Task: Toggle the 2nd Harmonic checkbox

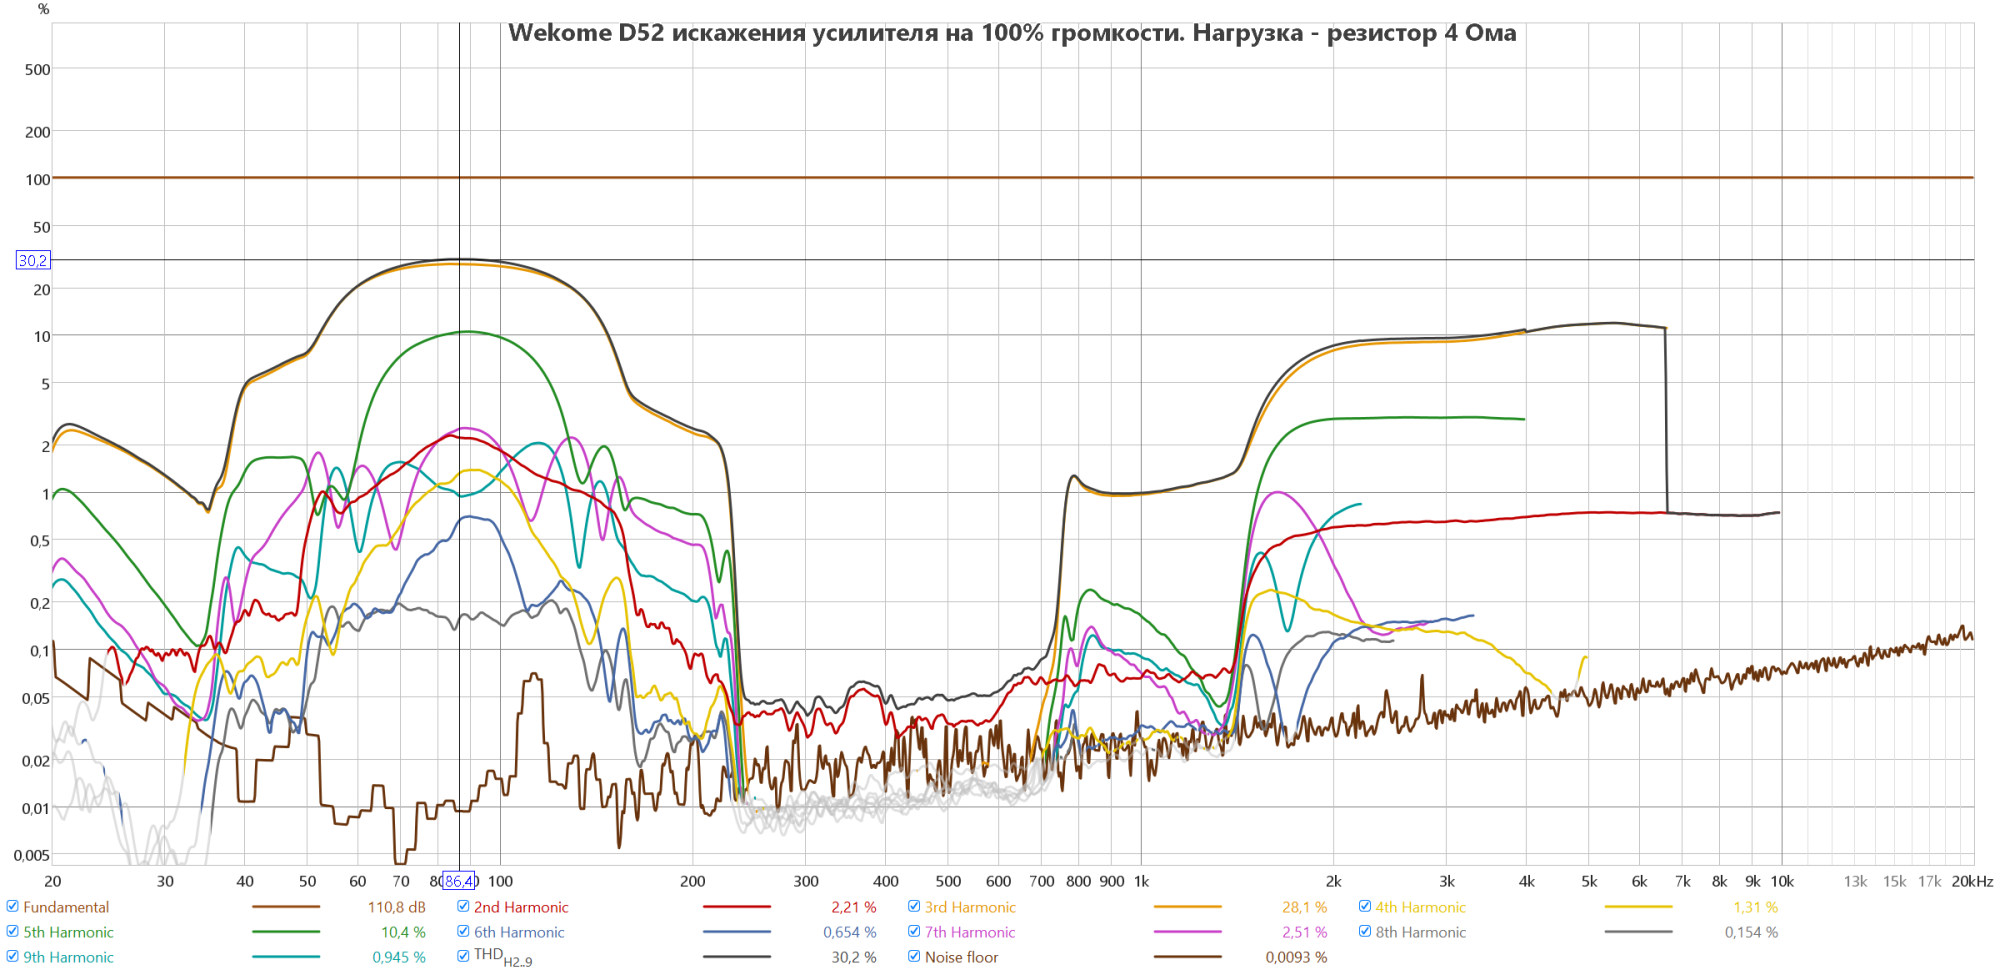Action: coord(464,906)
